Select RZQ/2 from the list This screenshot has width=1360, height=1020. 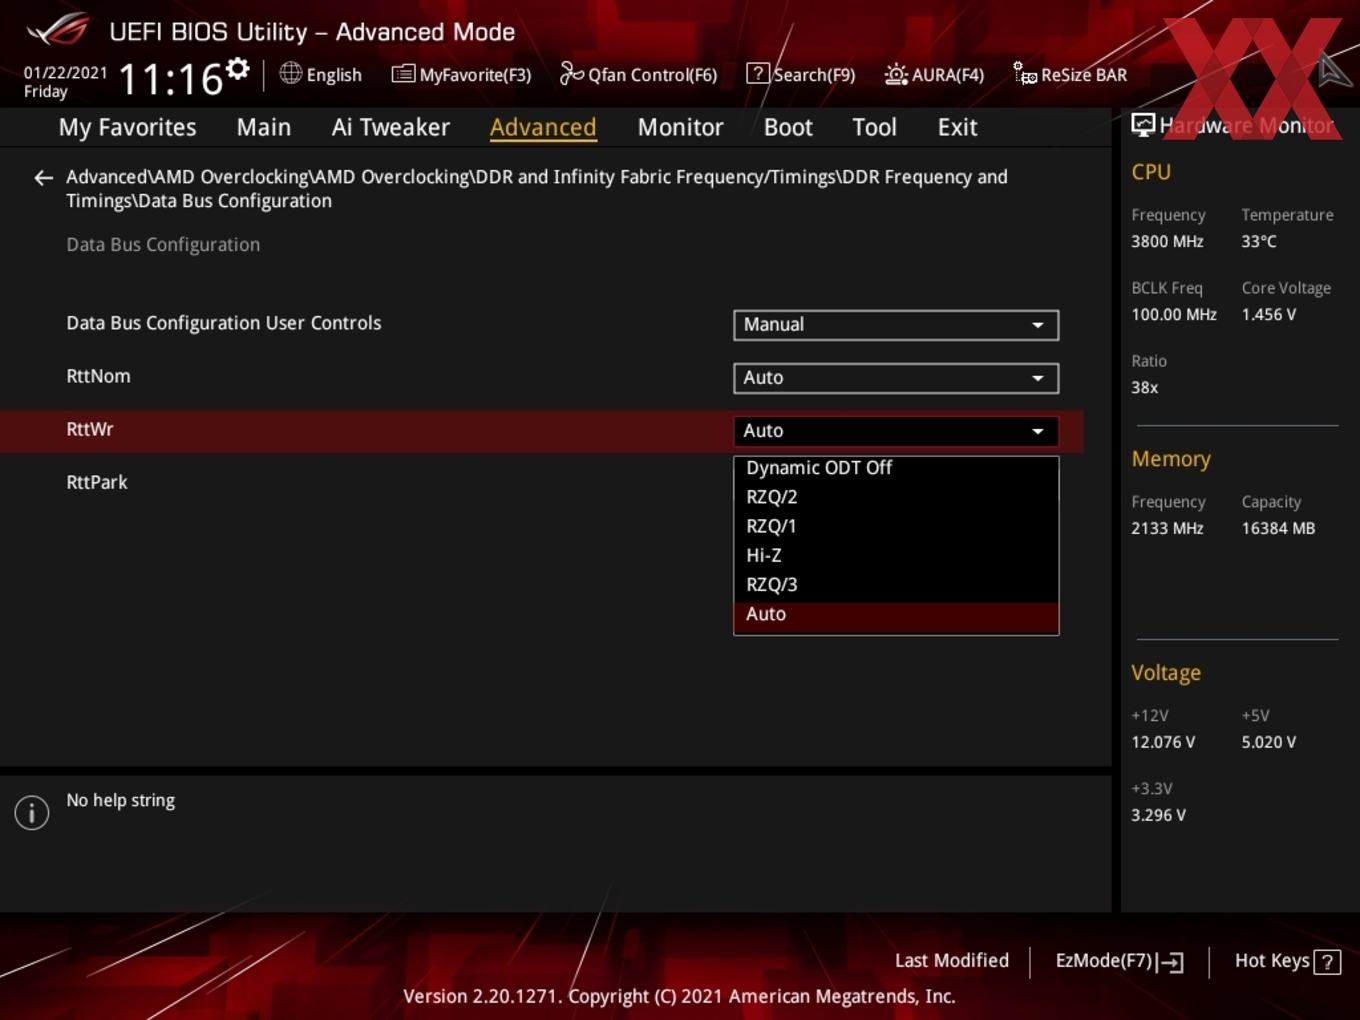pos(896,497)
